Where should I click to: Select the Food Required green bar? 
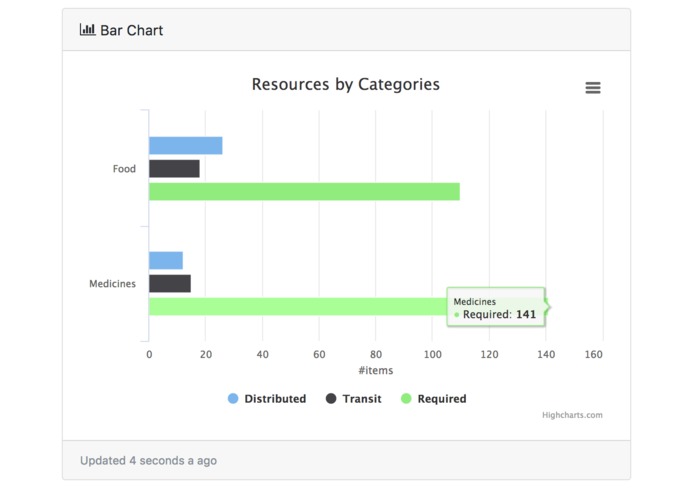305,192
